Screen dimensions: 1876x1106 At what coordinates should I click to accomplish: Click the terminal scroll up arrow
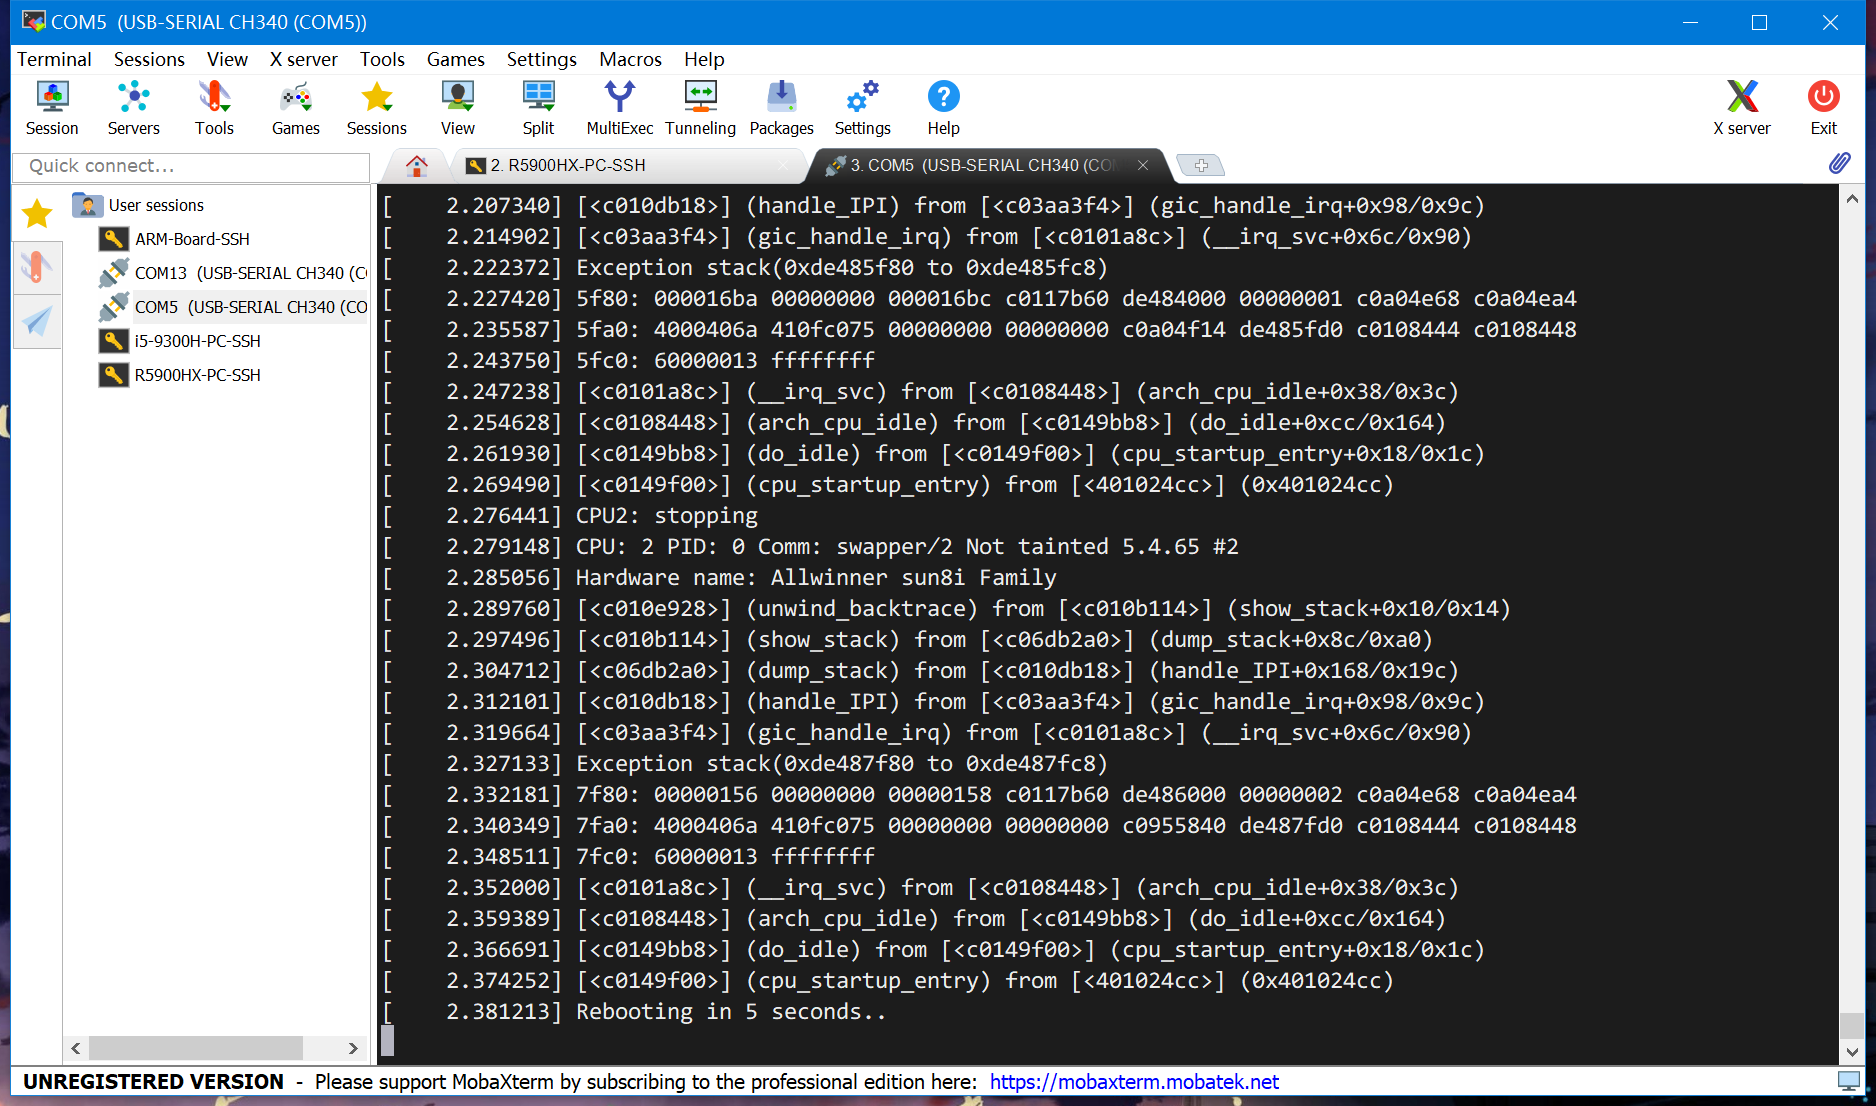tap(1852, 198)
